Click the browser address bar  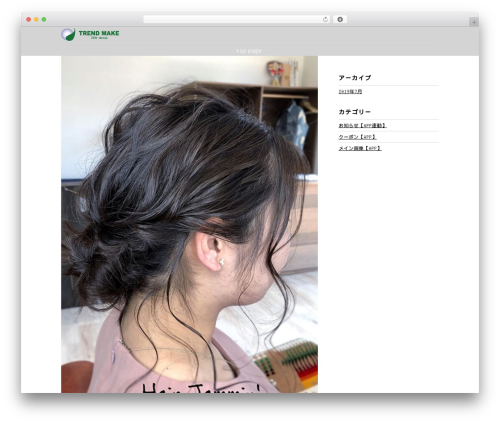tap(237, 19)
